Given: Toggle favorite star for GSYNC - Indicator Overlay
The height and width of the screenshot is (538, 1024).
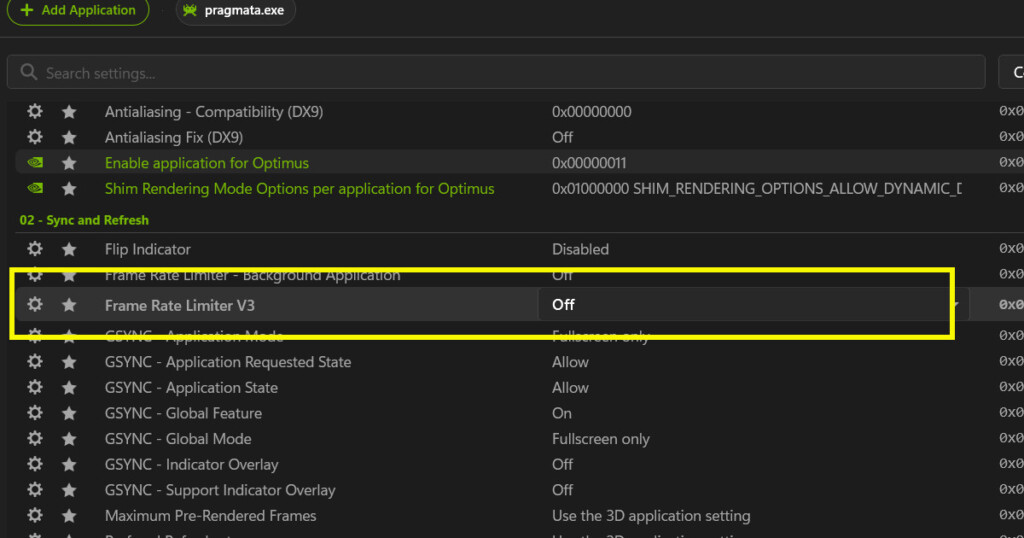Looking at the screenshot, I should pos(69,464).
